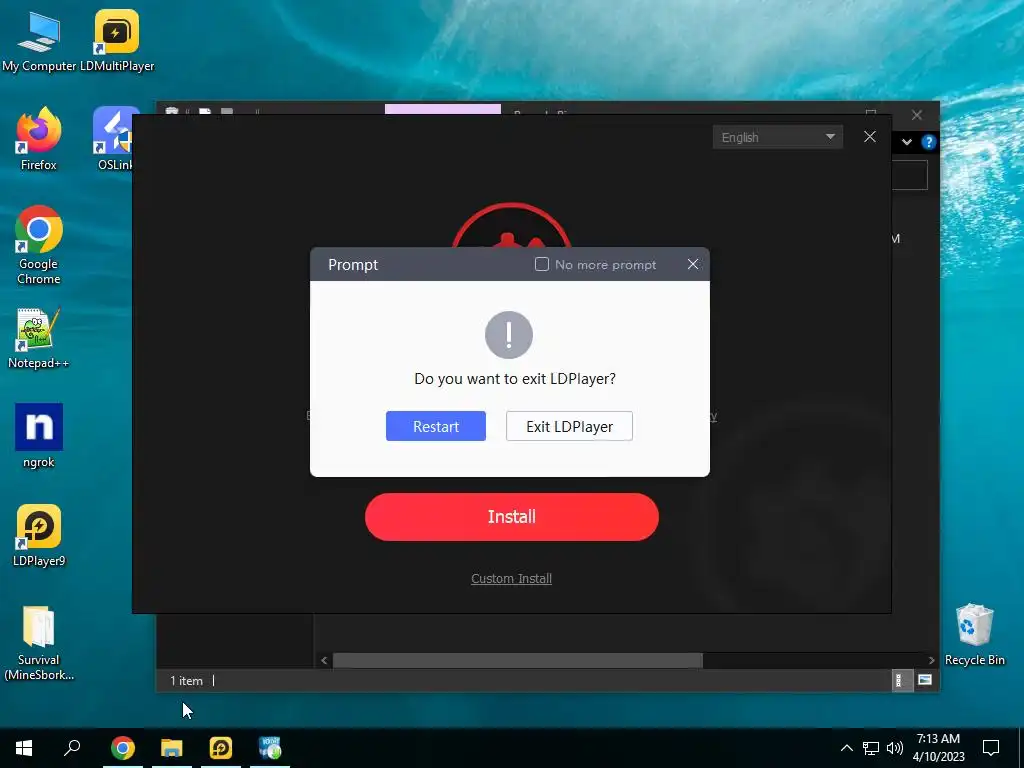Open the English language dropdown
The image size is (1024, 768).
[777, 137]
